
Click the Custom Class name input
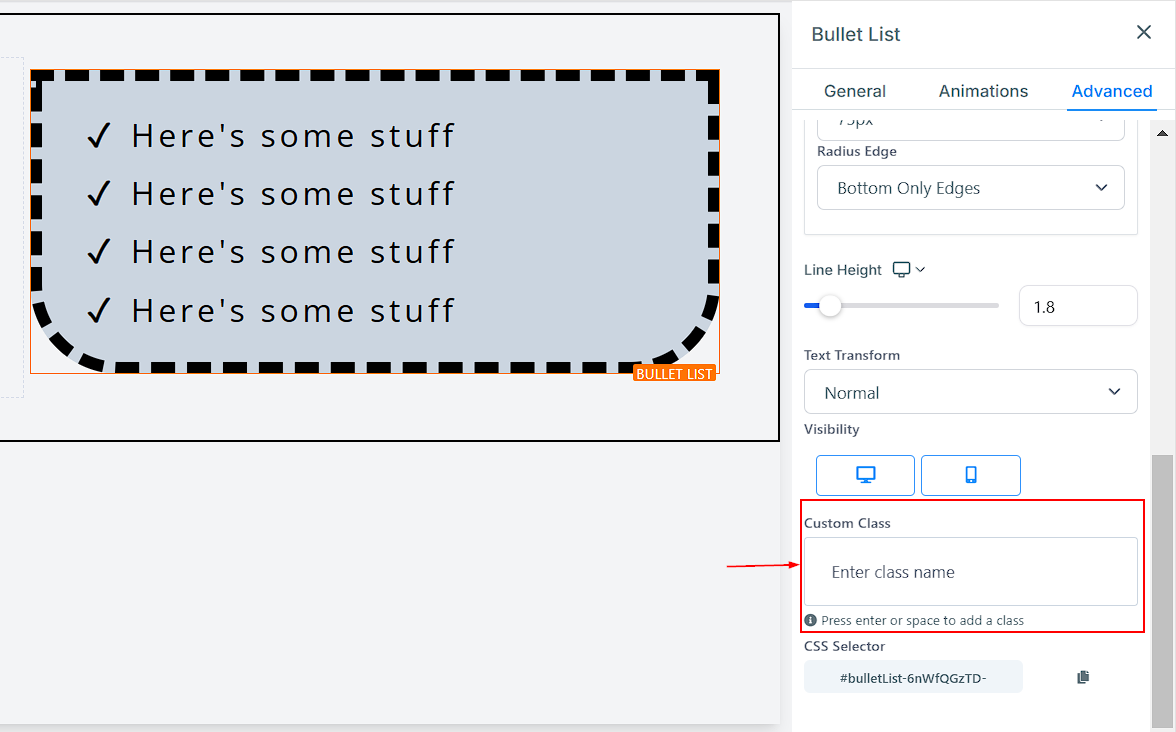click(970, 572)
